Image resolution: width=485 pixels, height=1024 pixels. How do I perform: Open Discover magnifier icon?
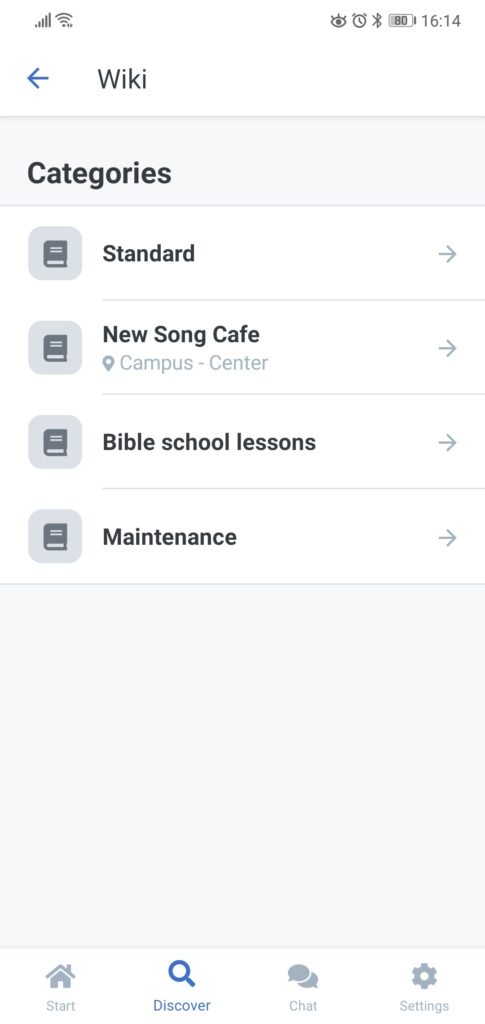coord(181,974)
